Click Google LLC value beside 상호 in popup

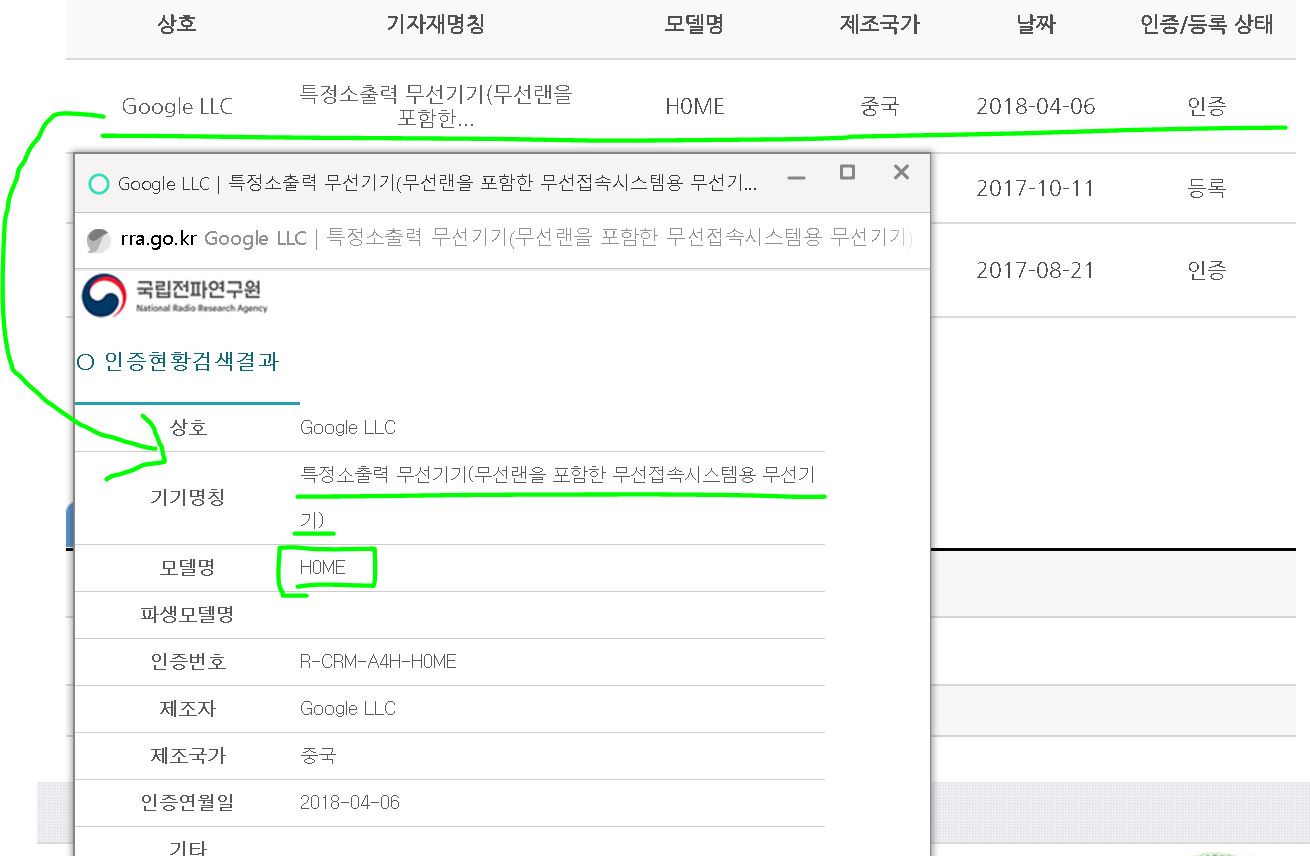(348, 428)
